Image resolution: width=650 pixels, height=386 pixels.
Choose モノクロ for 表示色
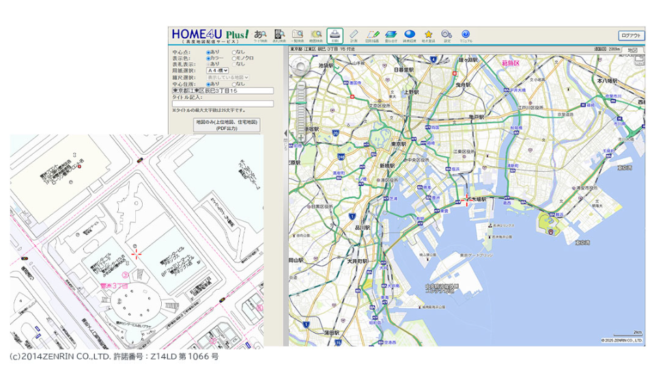tap(234, 58)
